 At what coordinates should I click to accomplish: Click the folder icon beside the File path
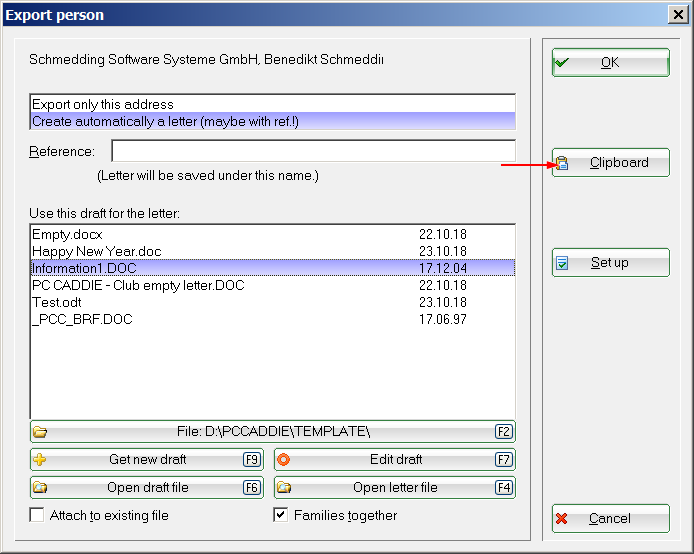[40, 432]
